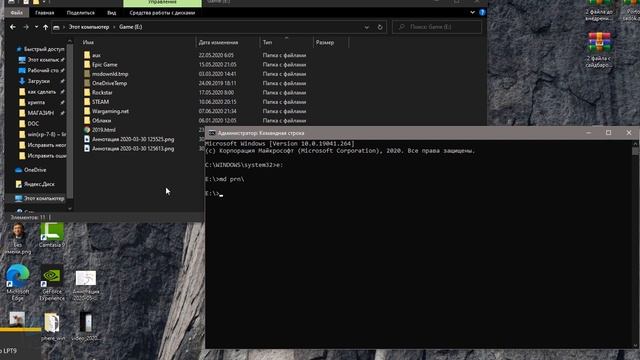
Task: Open the МАГАЗИН folder in sidebar
Action: click(40, 113)
